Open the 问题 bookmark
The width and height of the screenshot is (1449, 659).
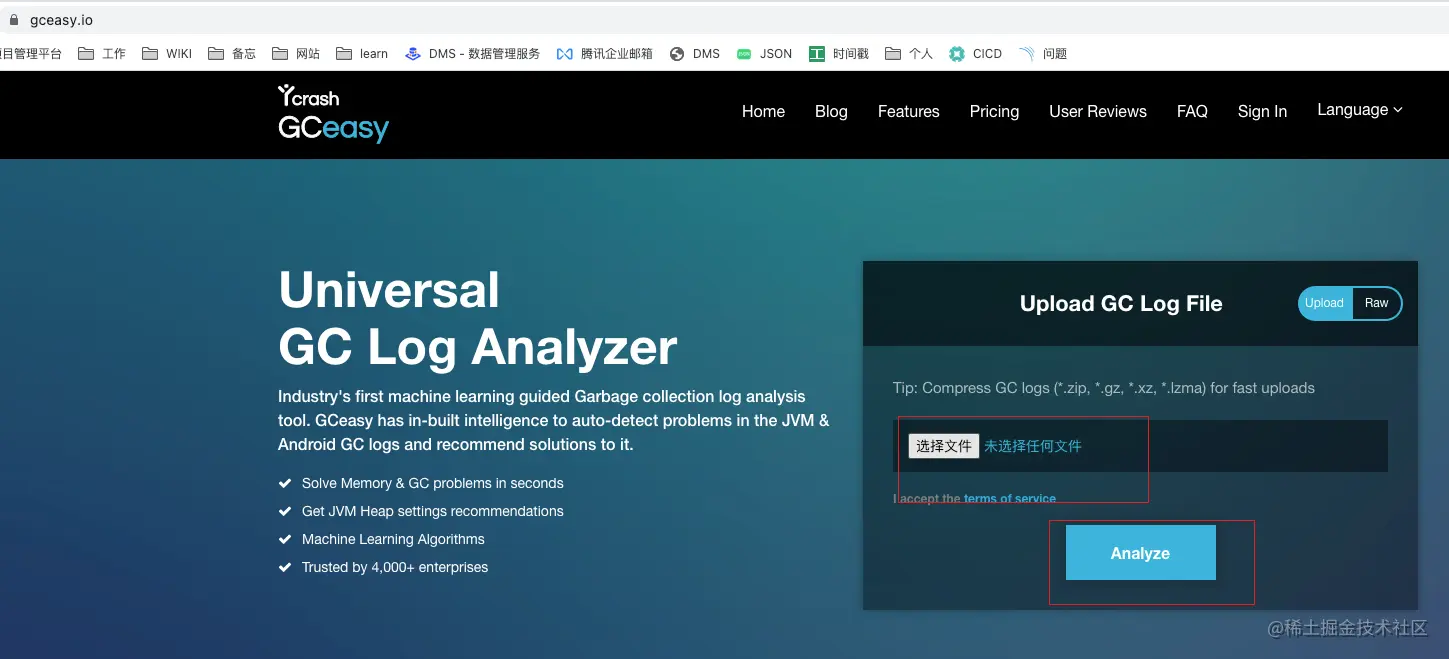(1043, 54)
